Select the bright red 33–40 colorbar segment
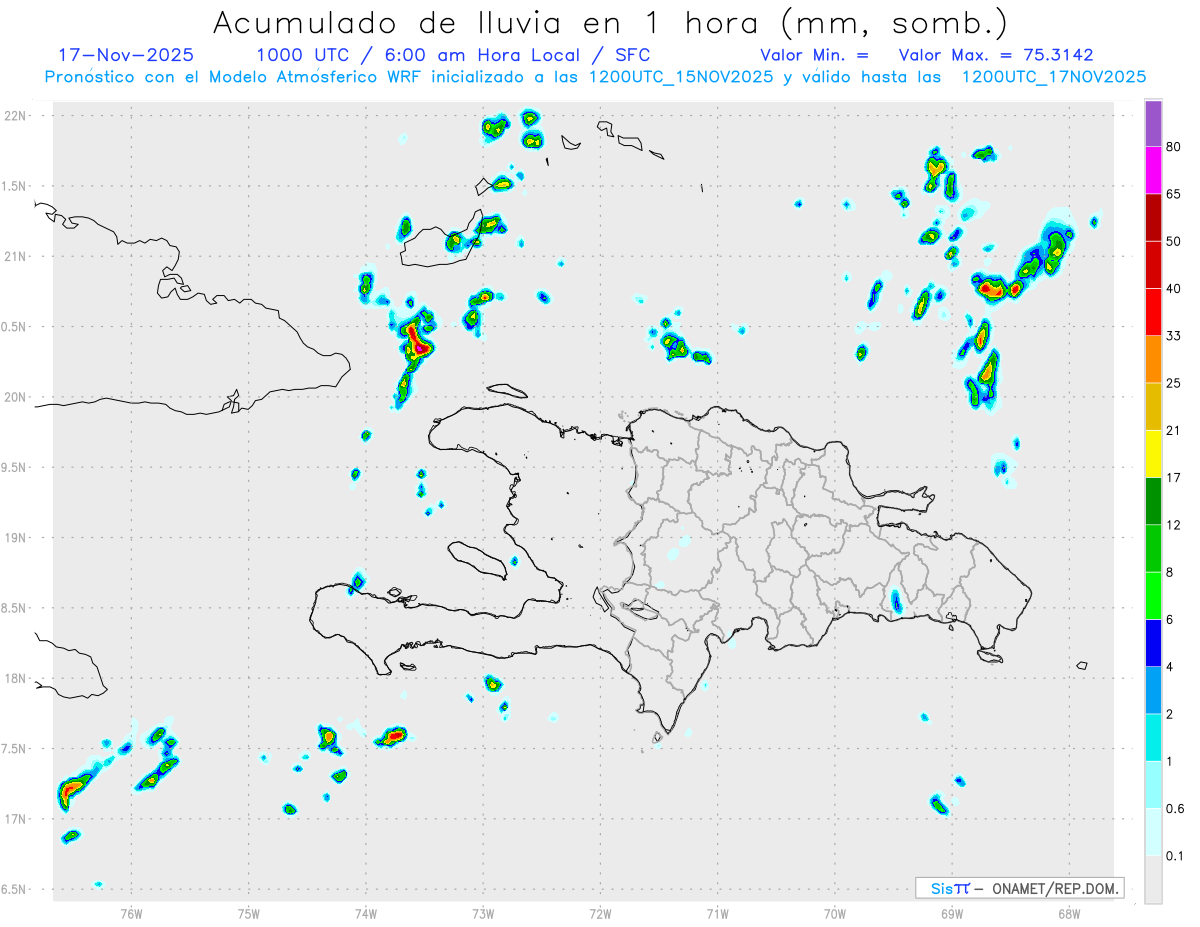 click(1153, 312)
